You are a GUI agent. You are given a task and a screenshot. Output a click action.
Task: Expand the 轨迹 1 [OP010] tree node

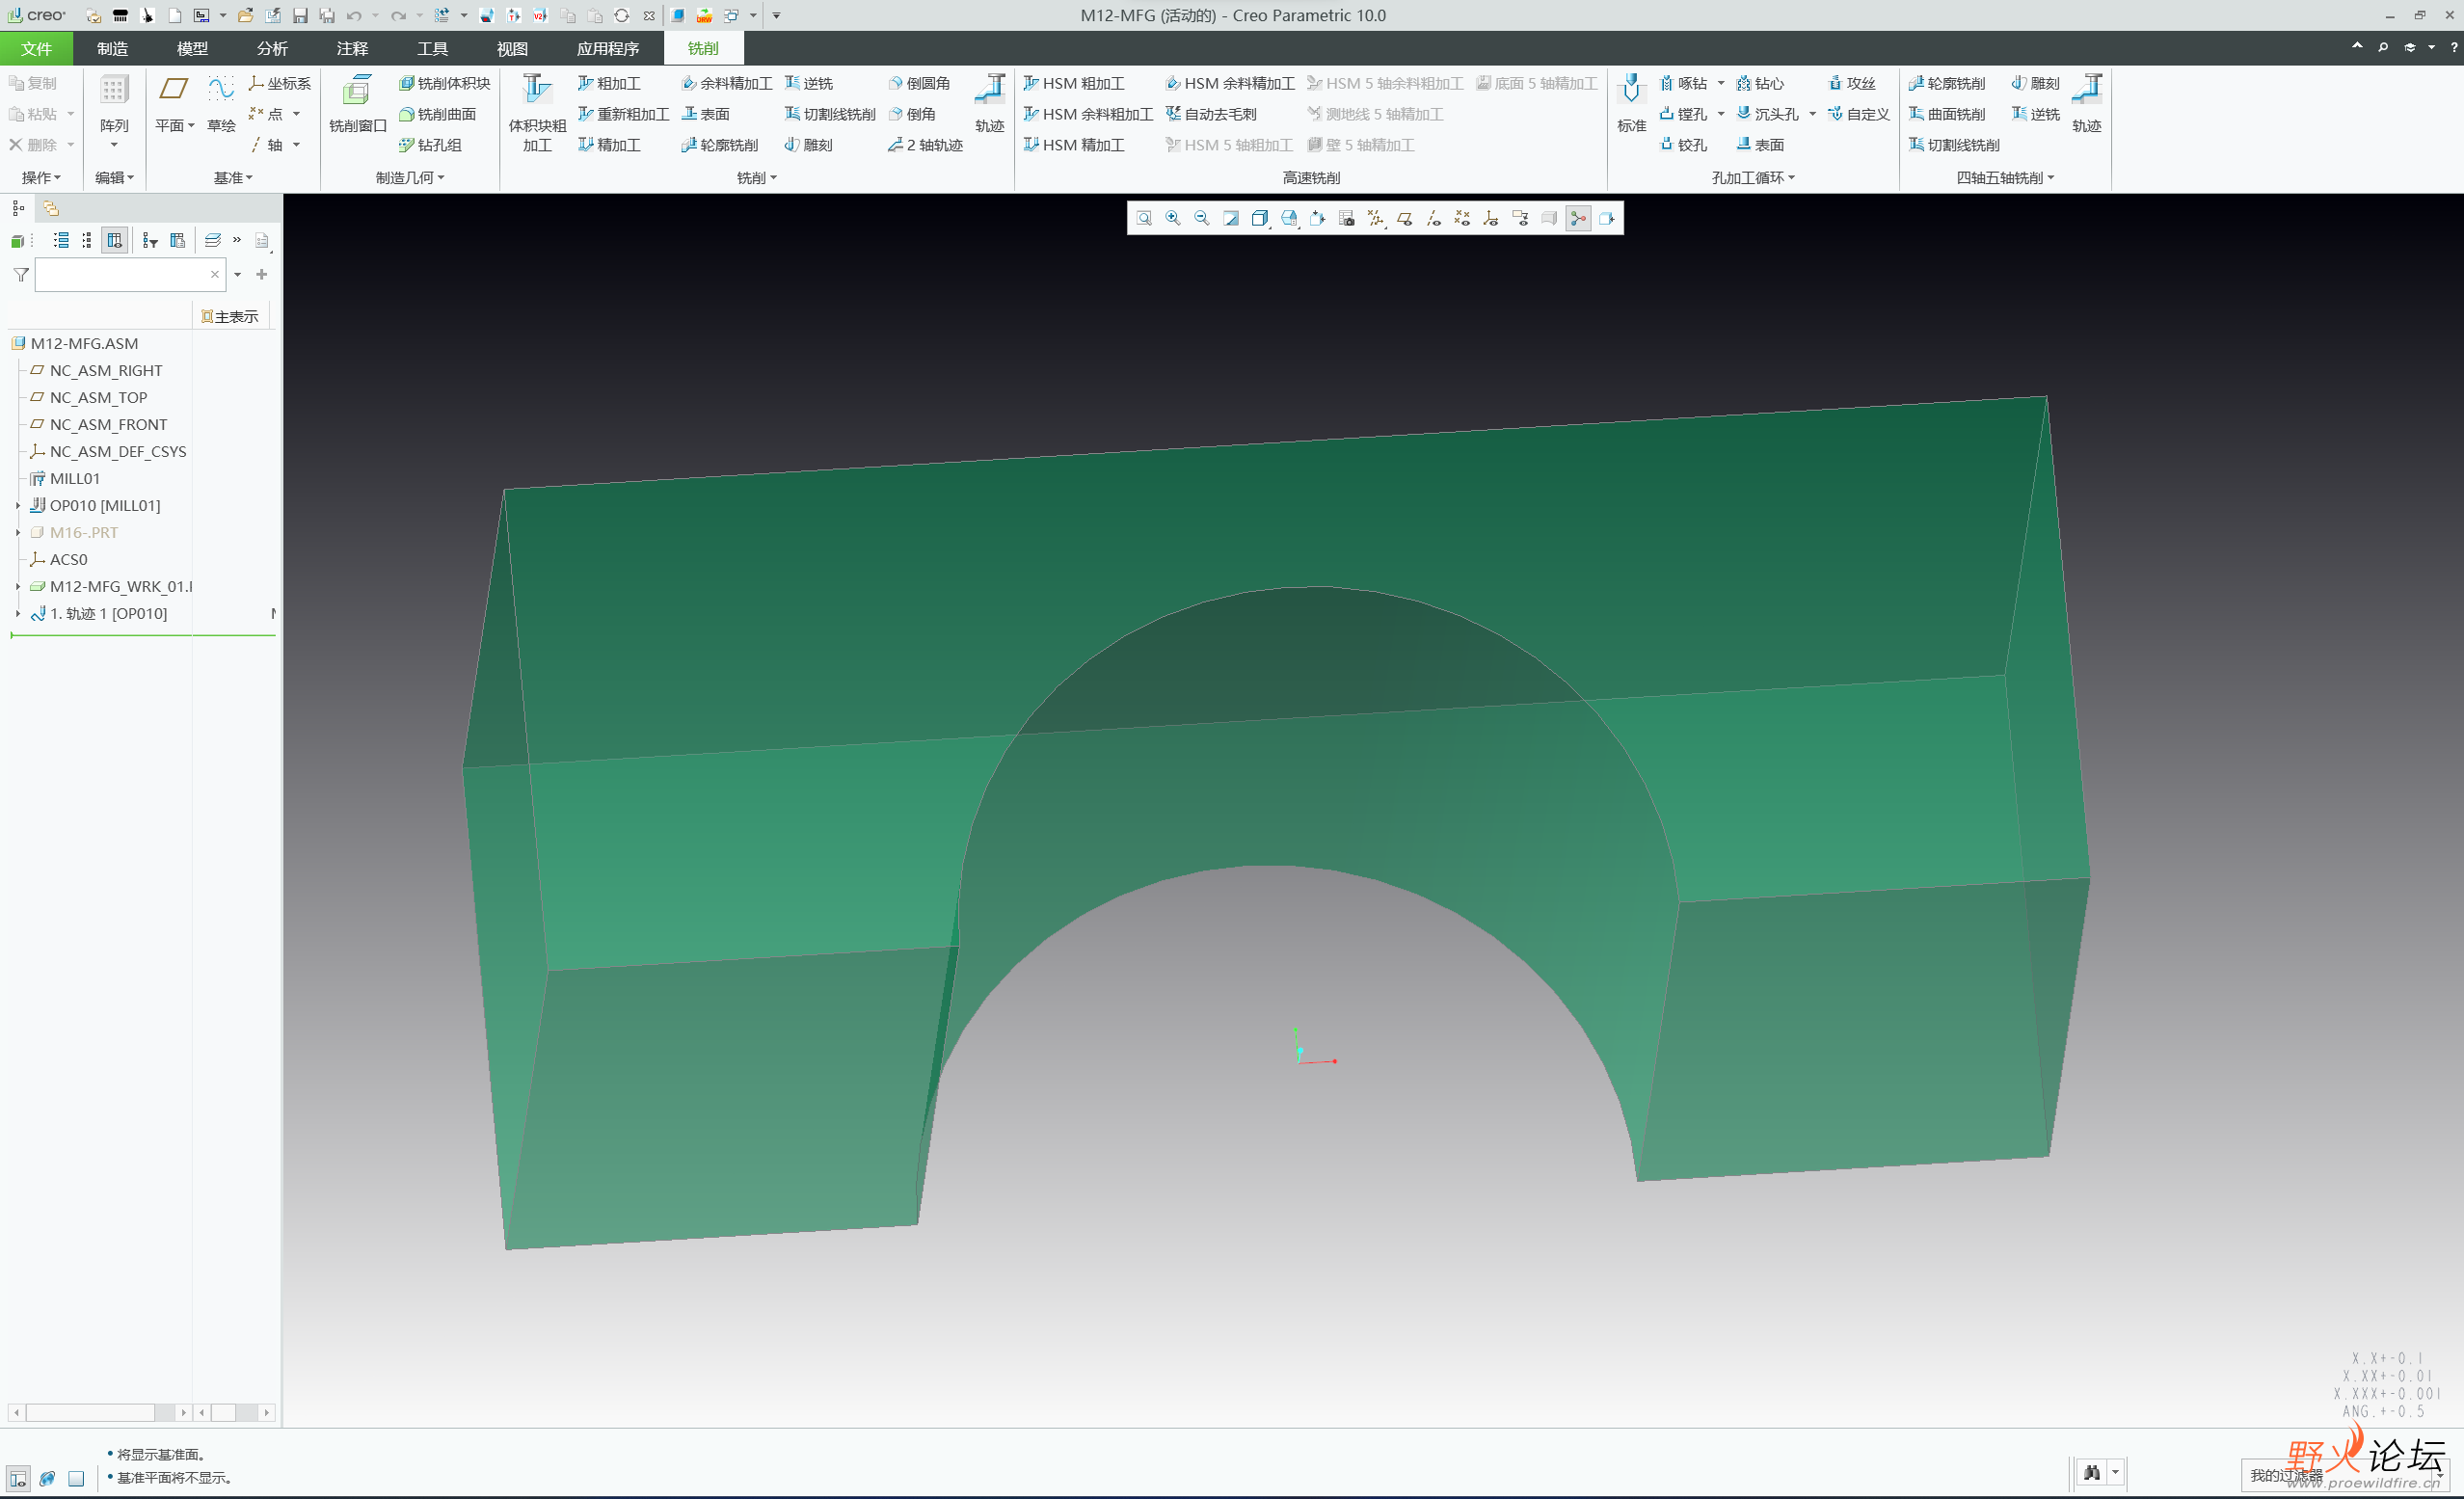pos(18,614)
